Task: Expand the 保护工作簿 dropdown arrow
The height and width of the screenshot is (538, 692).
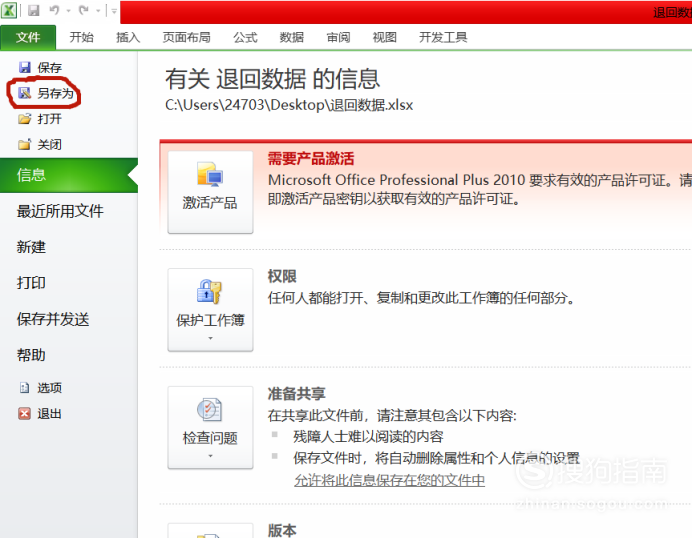Action: (x=210, y=339)
